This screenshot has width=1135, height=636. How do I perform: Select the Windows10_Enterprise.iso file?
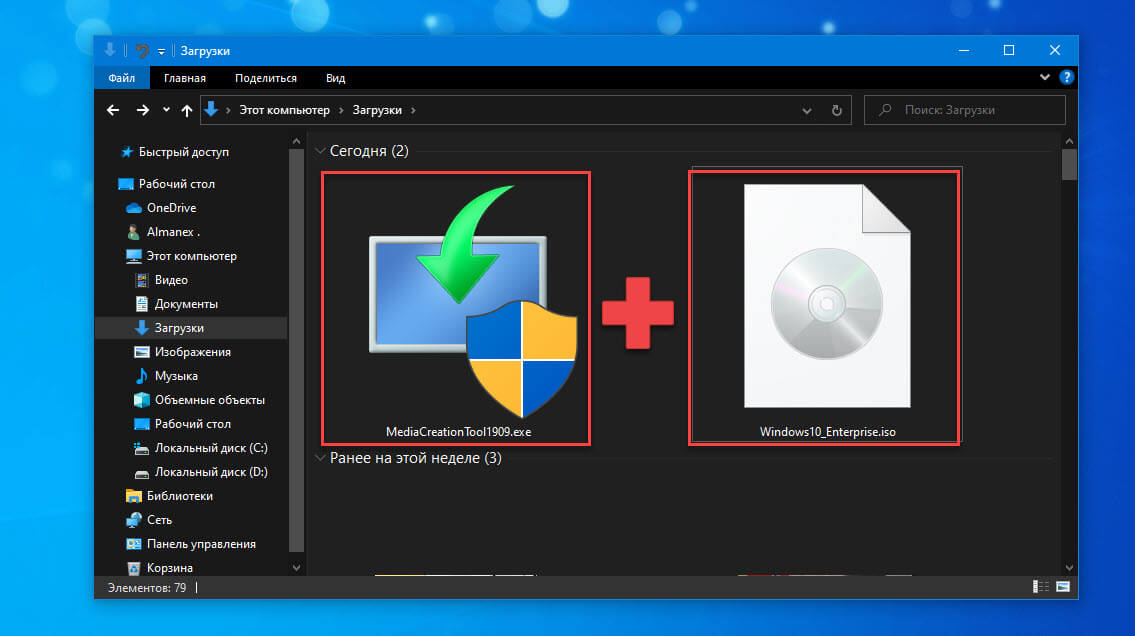[x=824, y=308]
